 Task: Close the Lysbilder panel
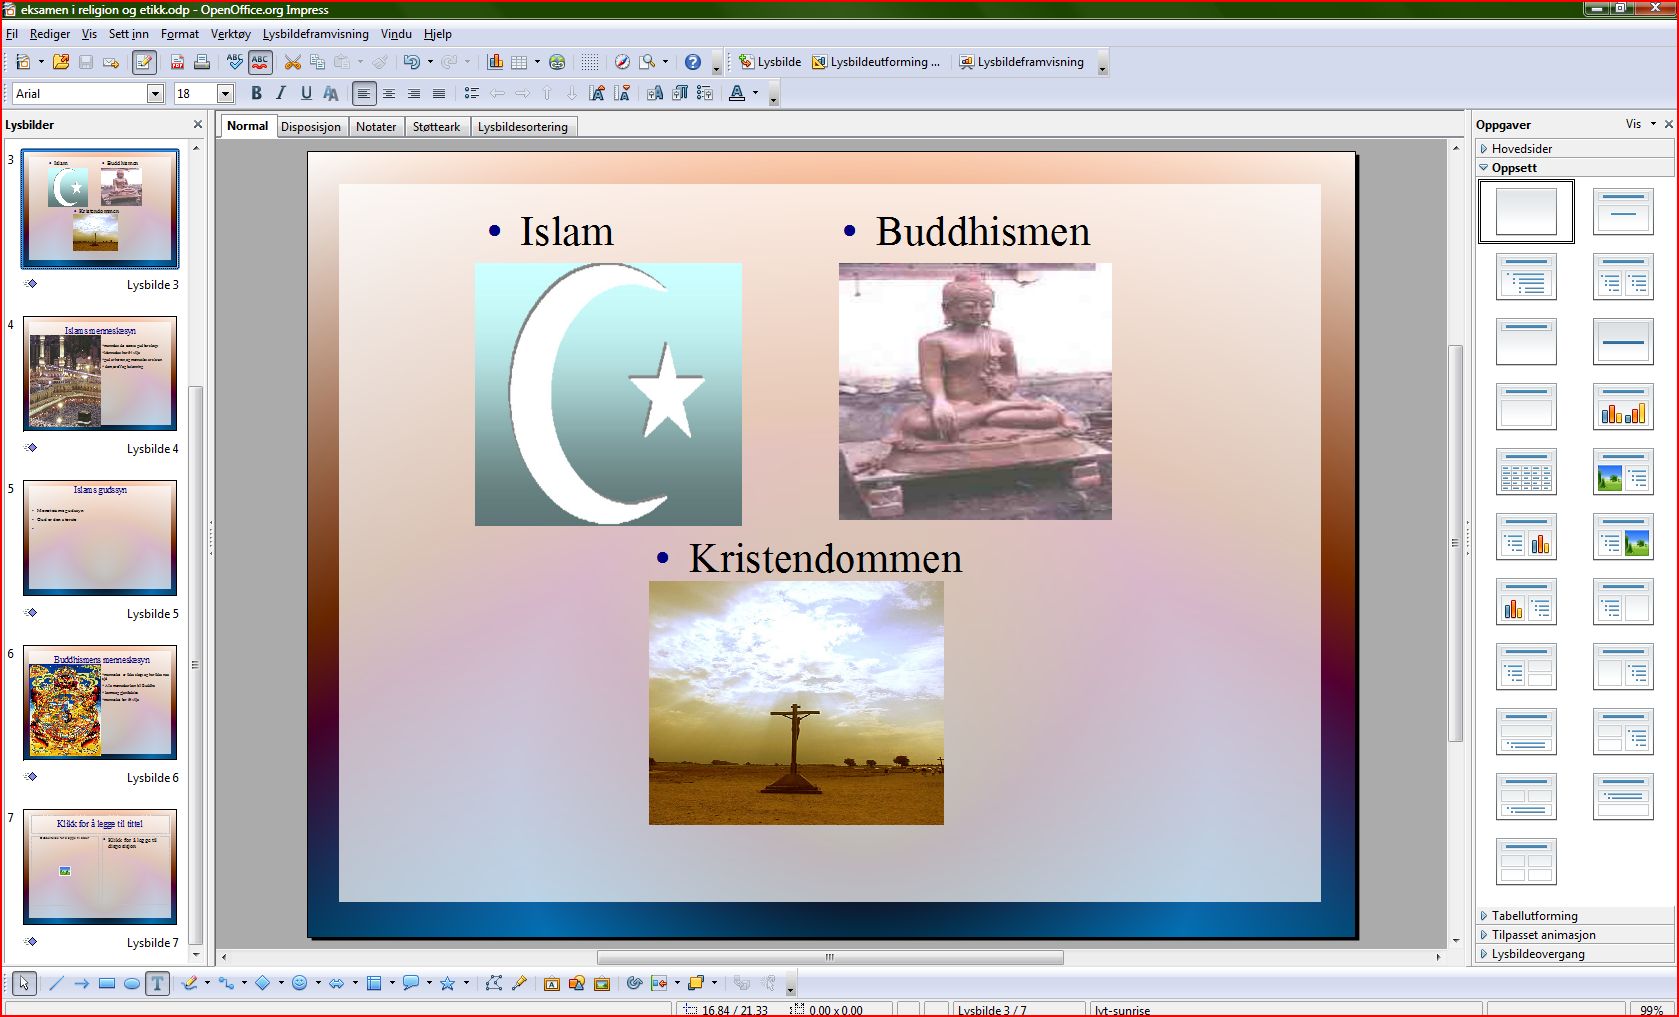(198, 124)
